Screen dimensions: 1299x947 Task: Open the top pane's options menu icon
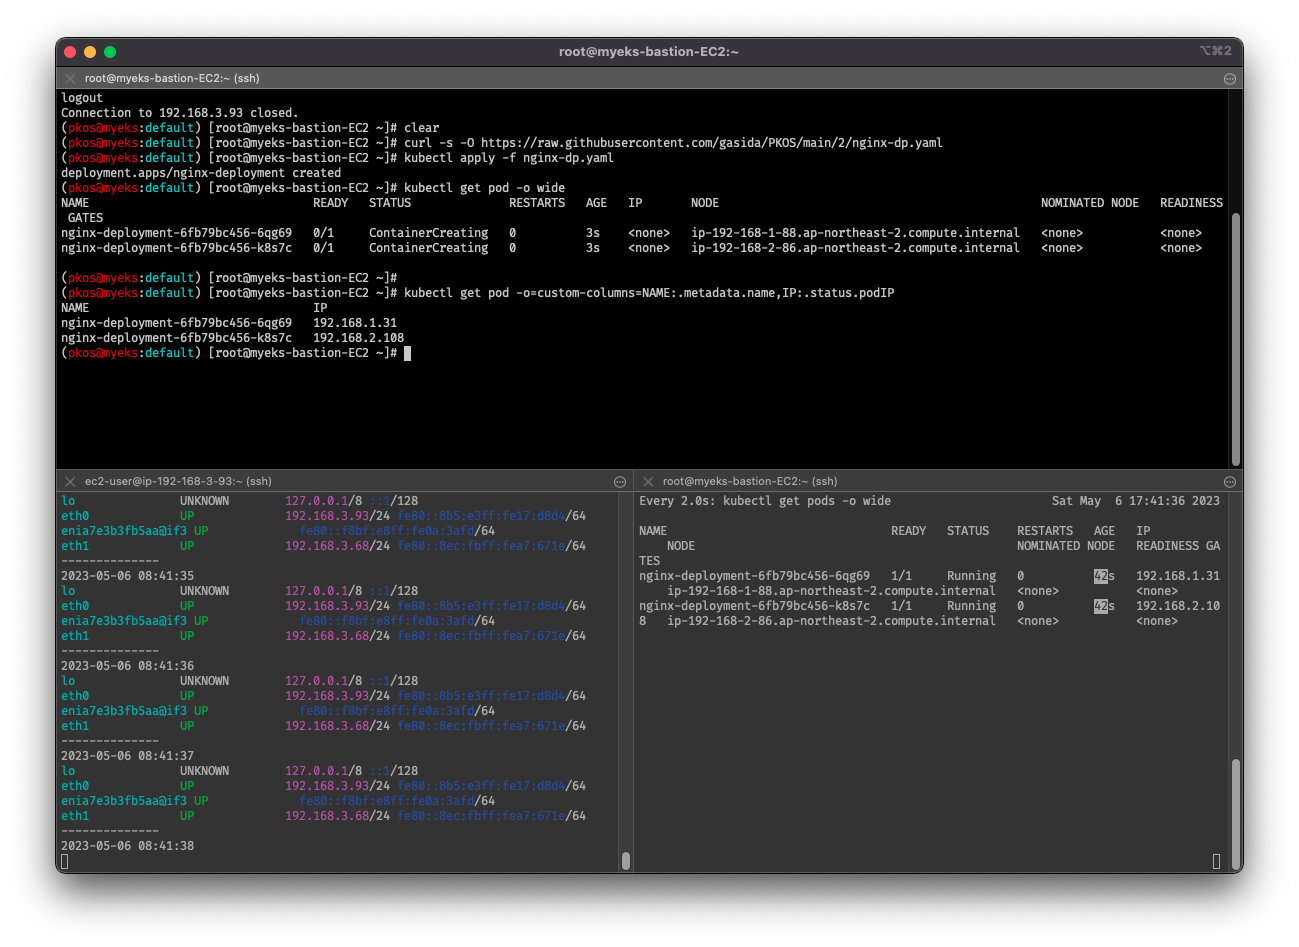tap(1230, 78)
